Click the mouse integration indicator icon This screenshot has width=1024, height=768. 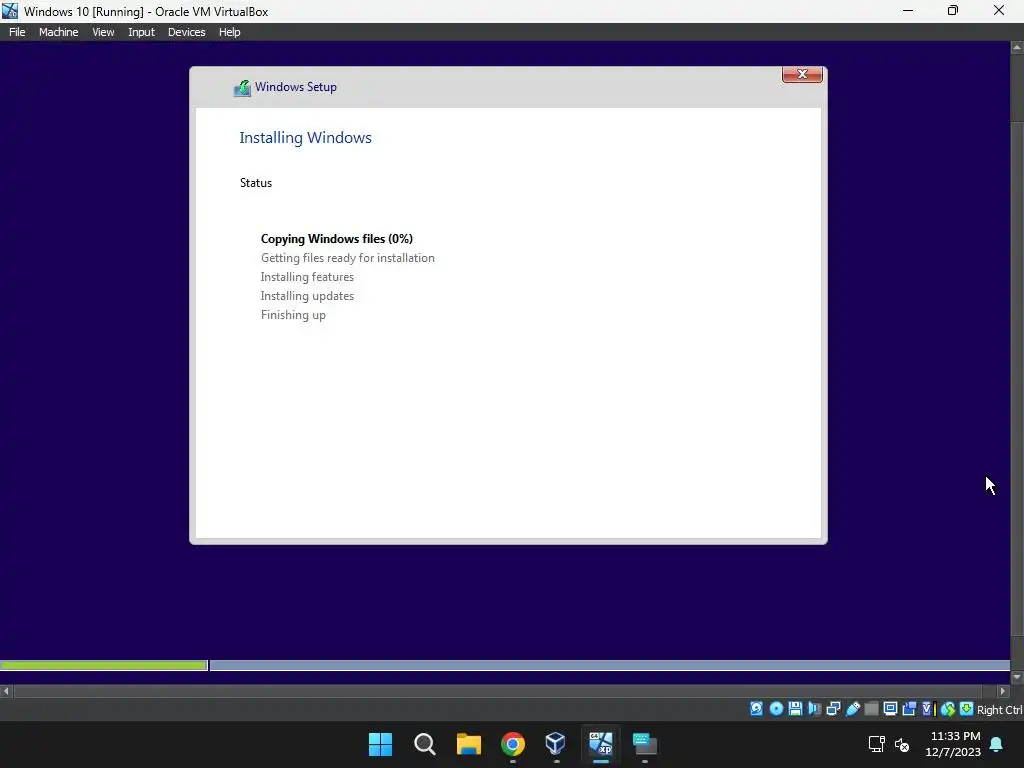click(948, 709)
